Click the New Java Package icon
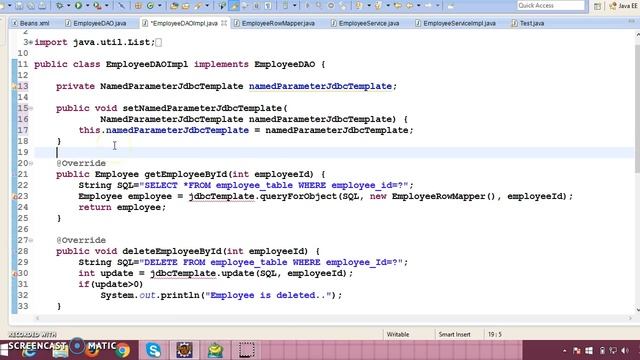This screenshot has height=360, width=640. [x=138, y=6]
